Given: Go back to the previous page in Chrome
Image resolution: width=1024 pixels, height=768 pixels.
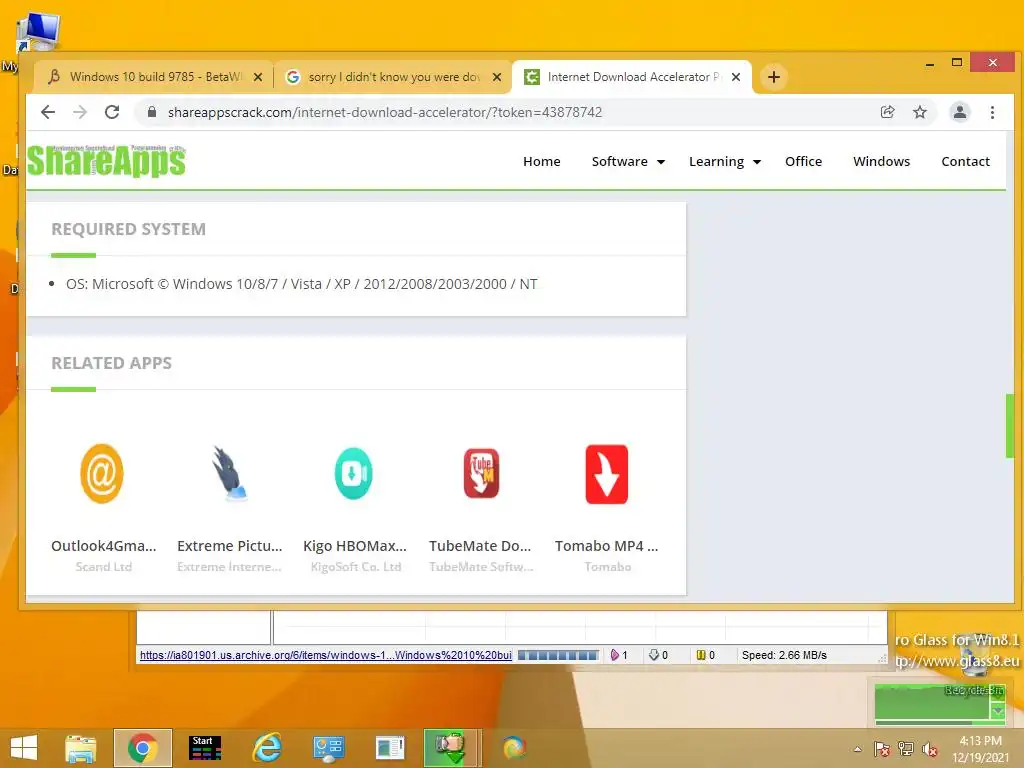Looking at the screenshot, I should [48, 112].
